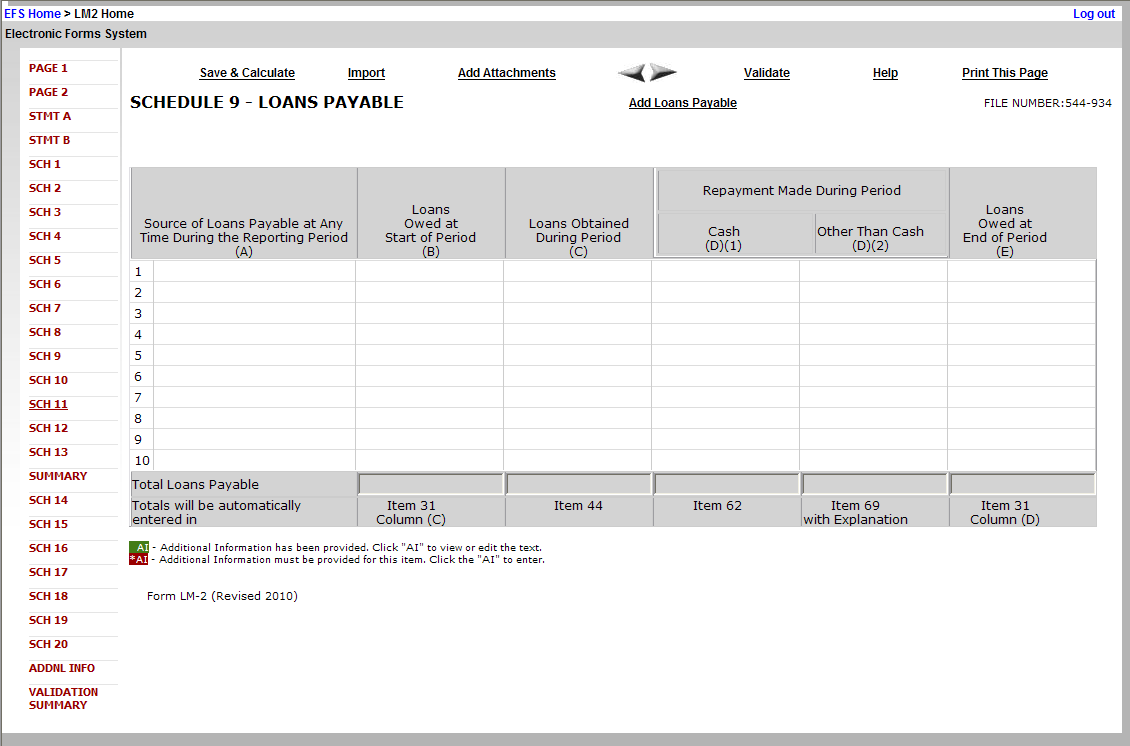Image resolution: width=1130 pixels, height=746 pixels.
Task: Click row 4 Other Than Cash cell
Action: (x=873, y=334)
